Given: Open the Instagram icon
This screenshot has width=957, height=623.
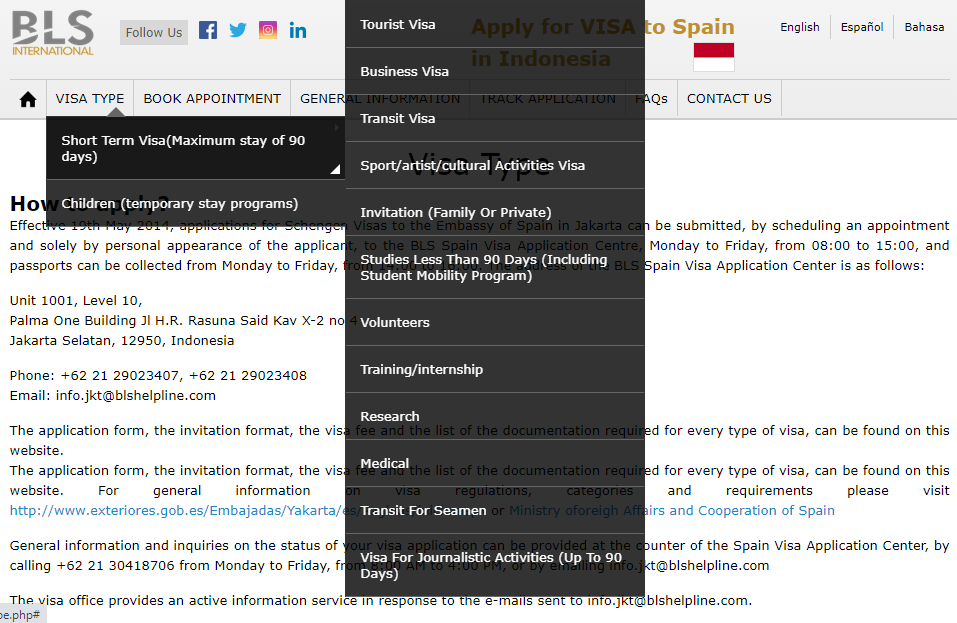Looking at the screenshot, I should pyautogui.click(x=268, y=30).
